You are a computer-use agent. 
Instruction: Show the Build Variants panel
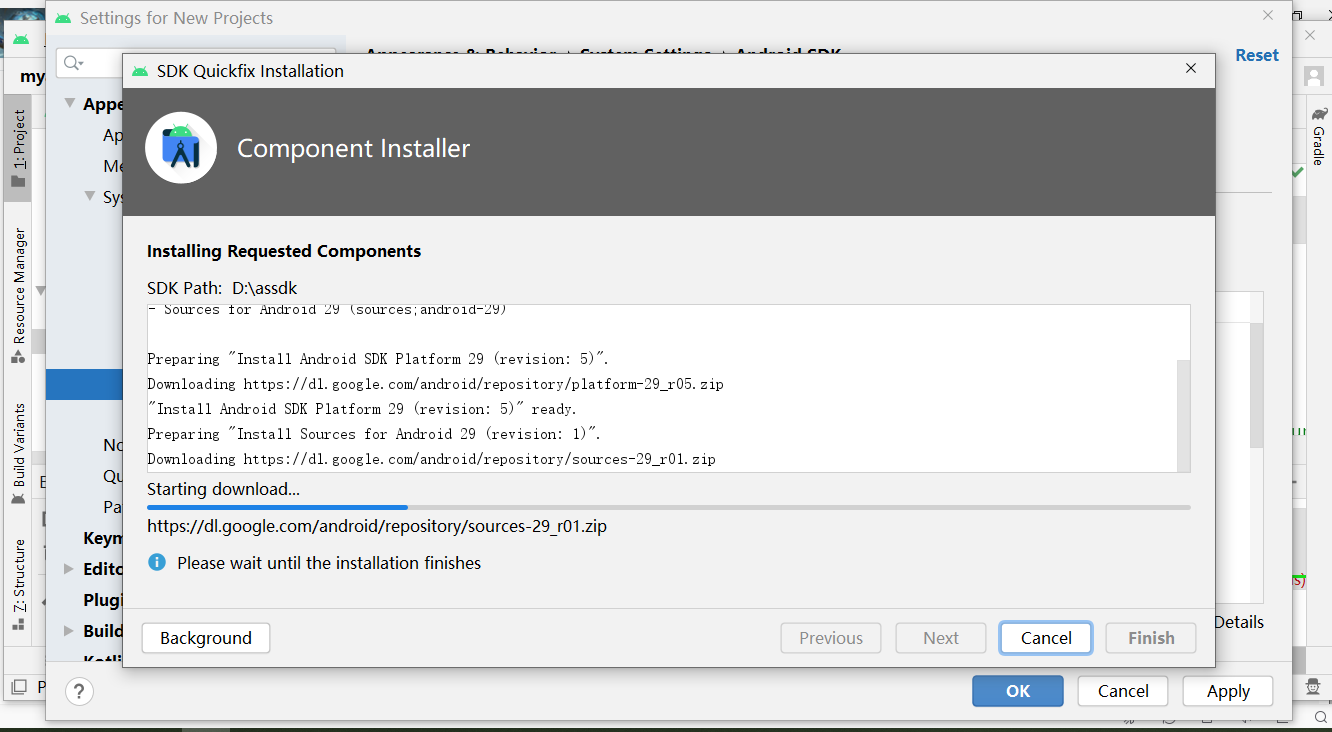(x=18, y=453)
